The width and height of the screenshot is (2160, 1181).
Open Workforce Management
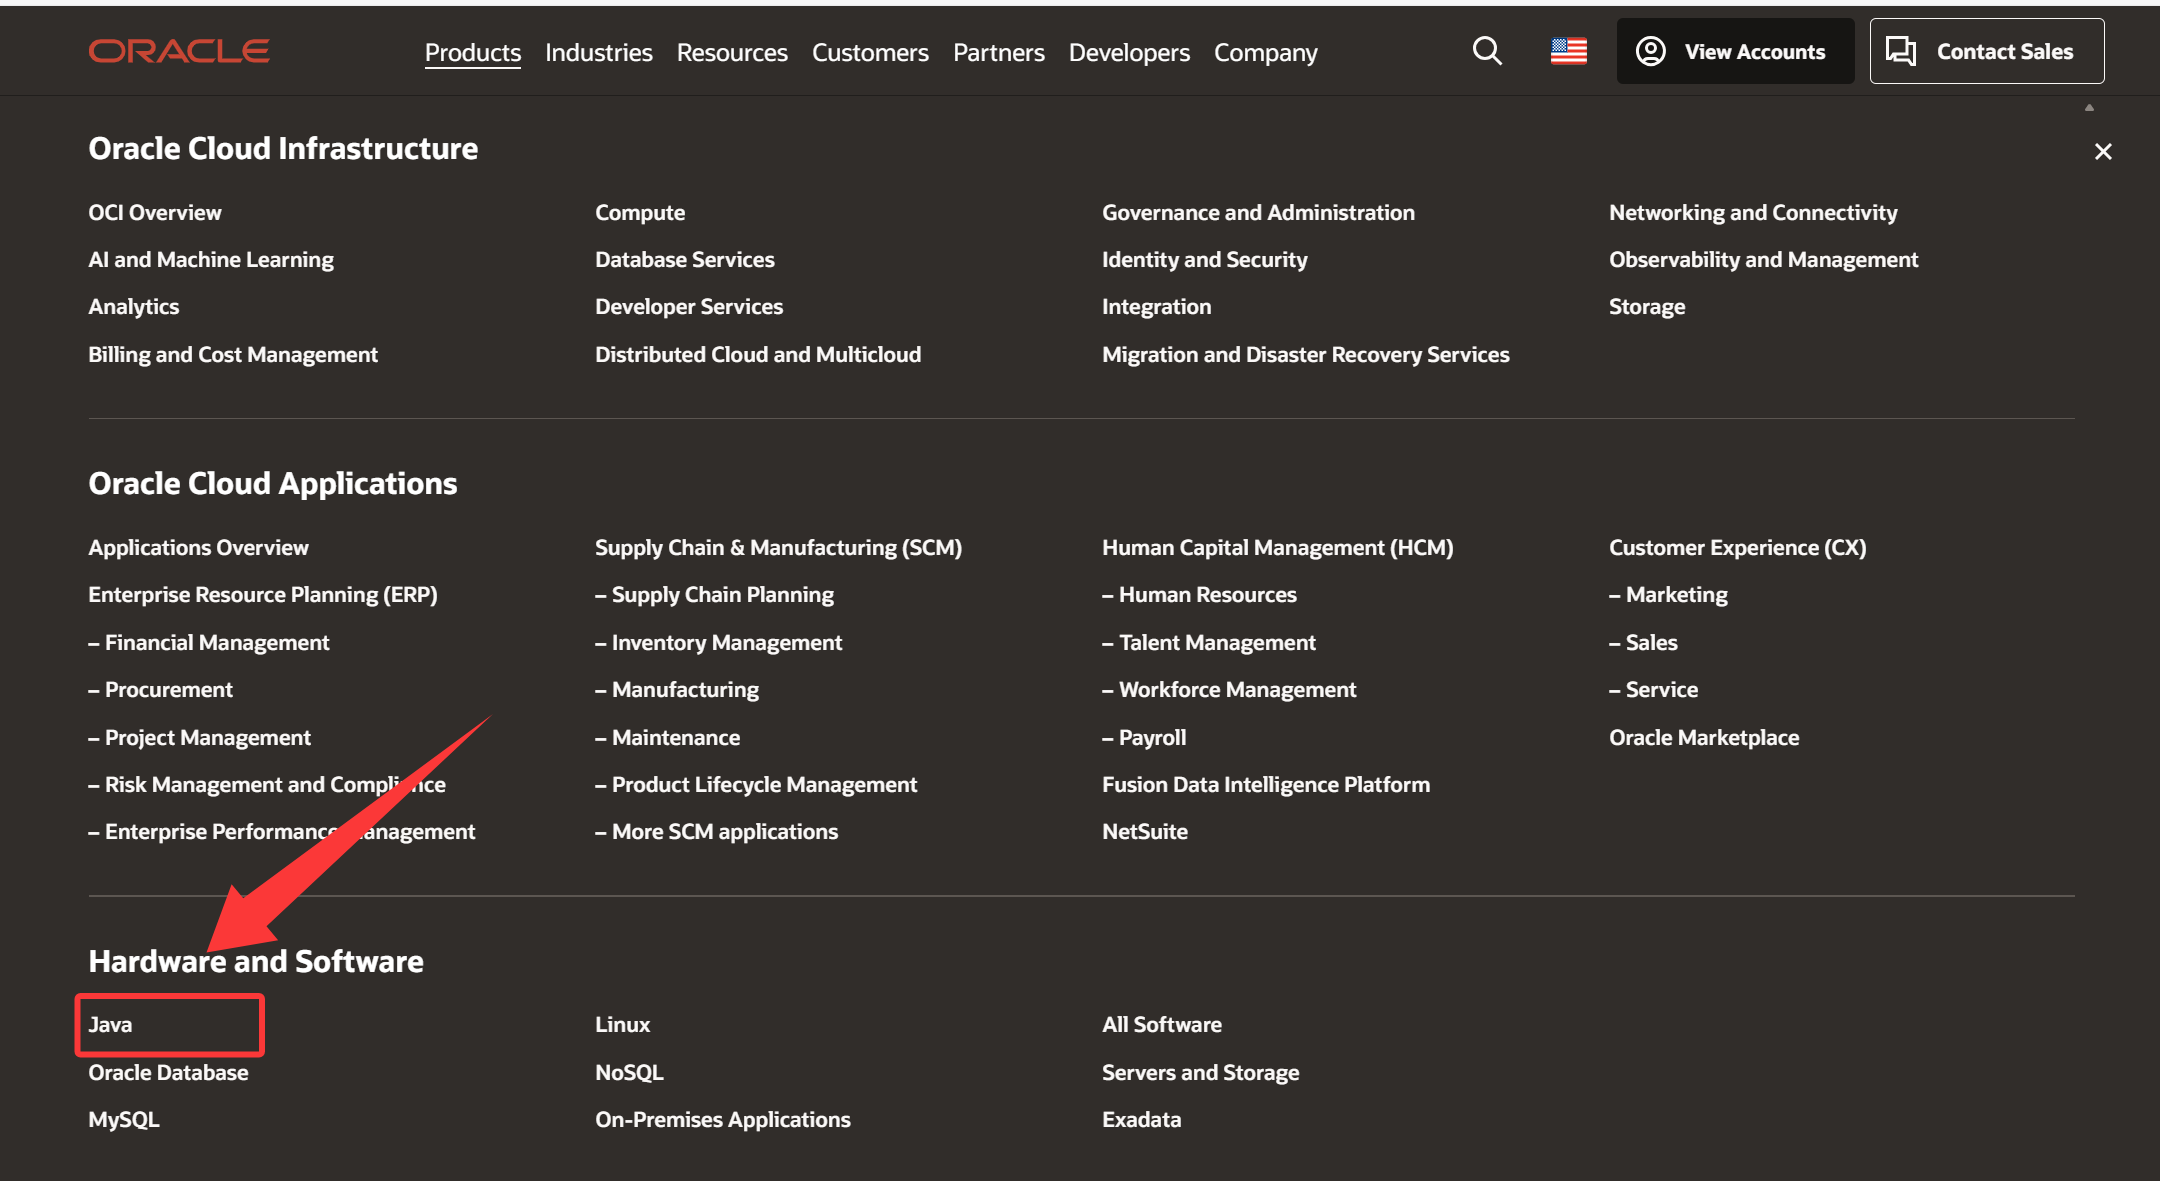tap(1229, 689)
